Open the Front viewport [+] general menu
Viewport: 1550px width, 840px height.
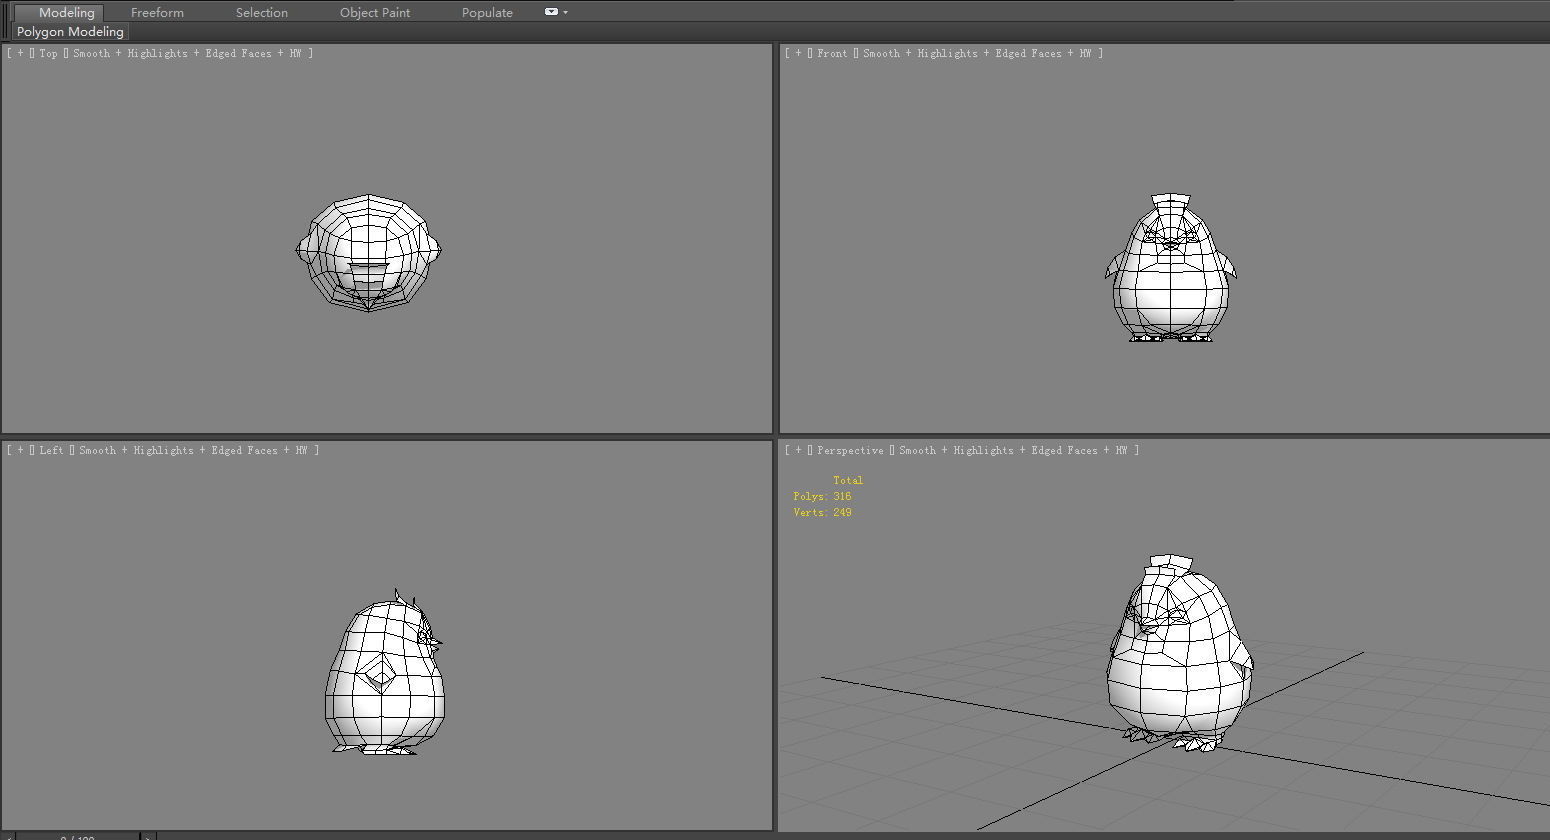pyautogui.click(x=798, y=53)
